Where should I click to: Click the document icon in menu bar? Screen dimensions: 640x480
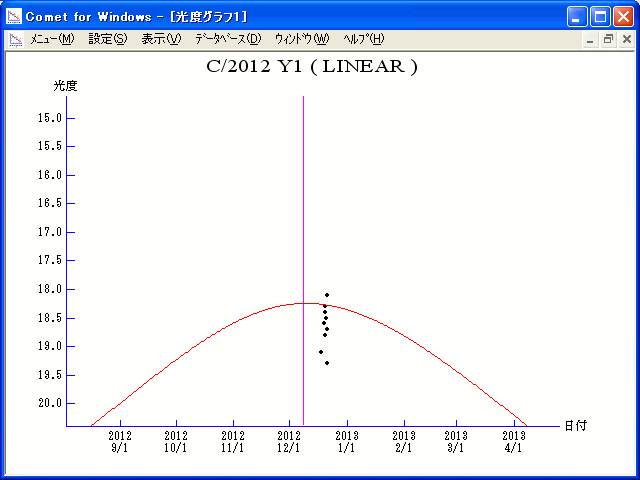click(x=16, y=40)
